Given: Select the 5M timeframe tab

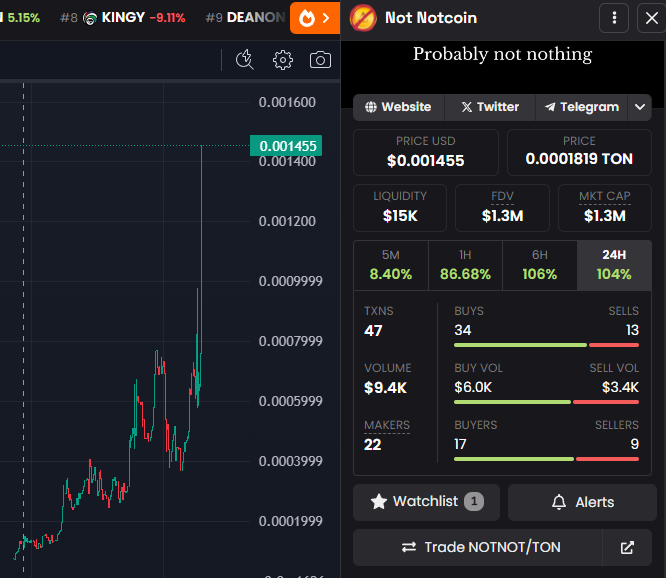Looking at the screenshot, I should click(391, 265).
